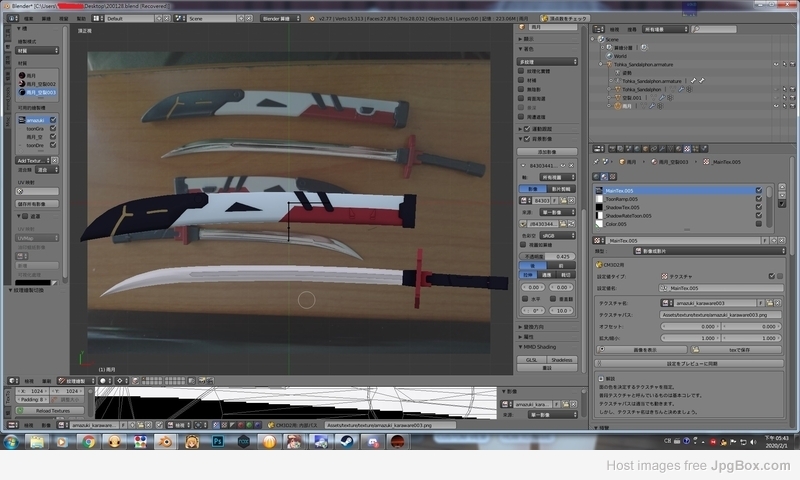The height and width of the screenshot is (480, 800).
Task: Open the sRGB color space dropdown
Action: pos(557,236)
